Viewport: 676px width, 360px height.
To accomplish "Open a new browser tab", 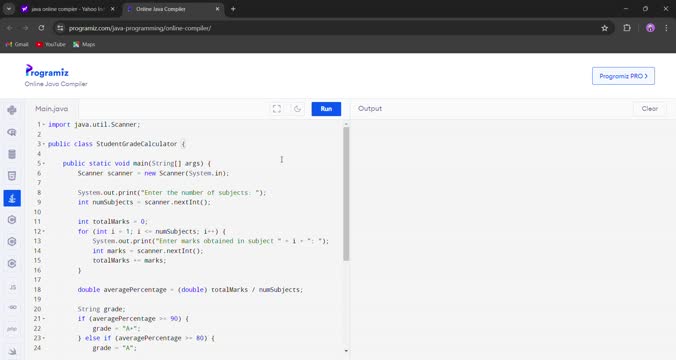I will pyautogui.click(x=233, y=9).
